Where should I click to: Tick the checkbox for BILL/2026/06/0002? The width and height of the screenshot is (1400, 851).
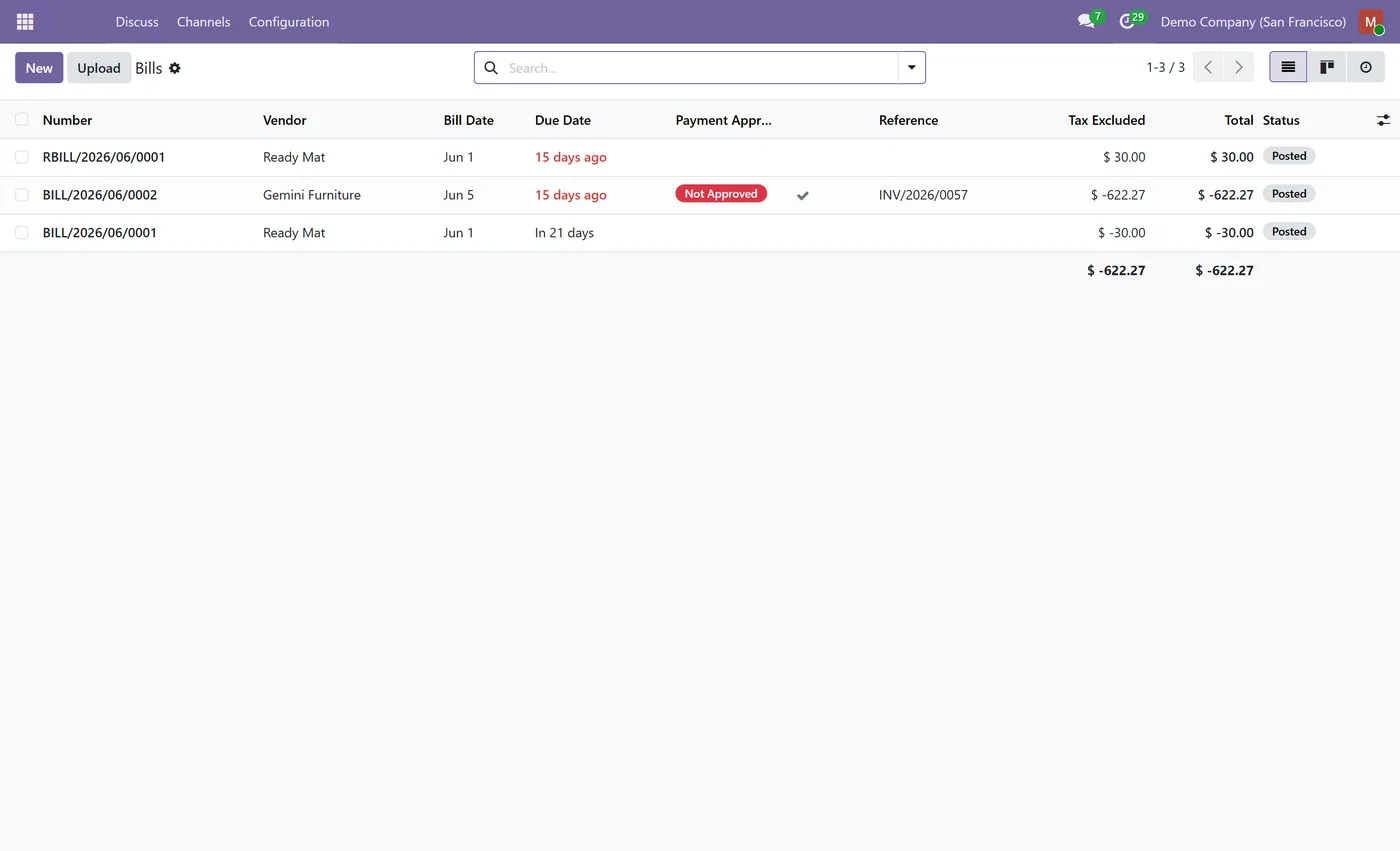(21, 195)
